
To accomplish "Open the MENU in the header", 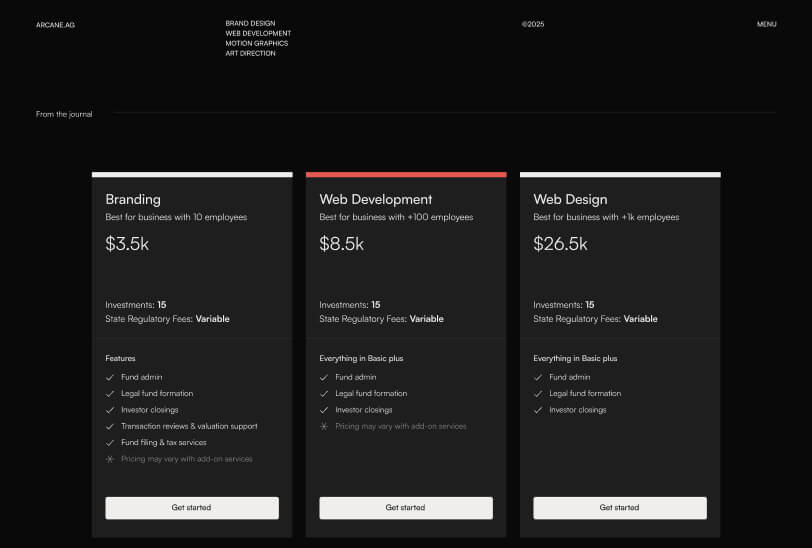I will point(766,24).
